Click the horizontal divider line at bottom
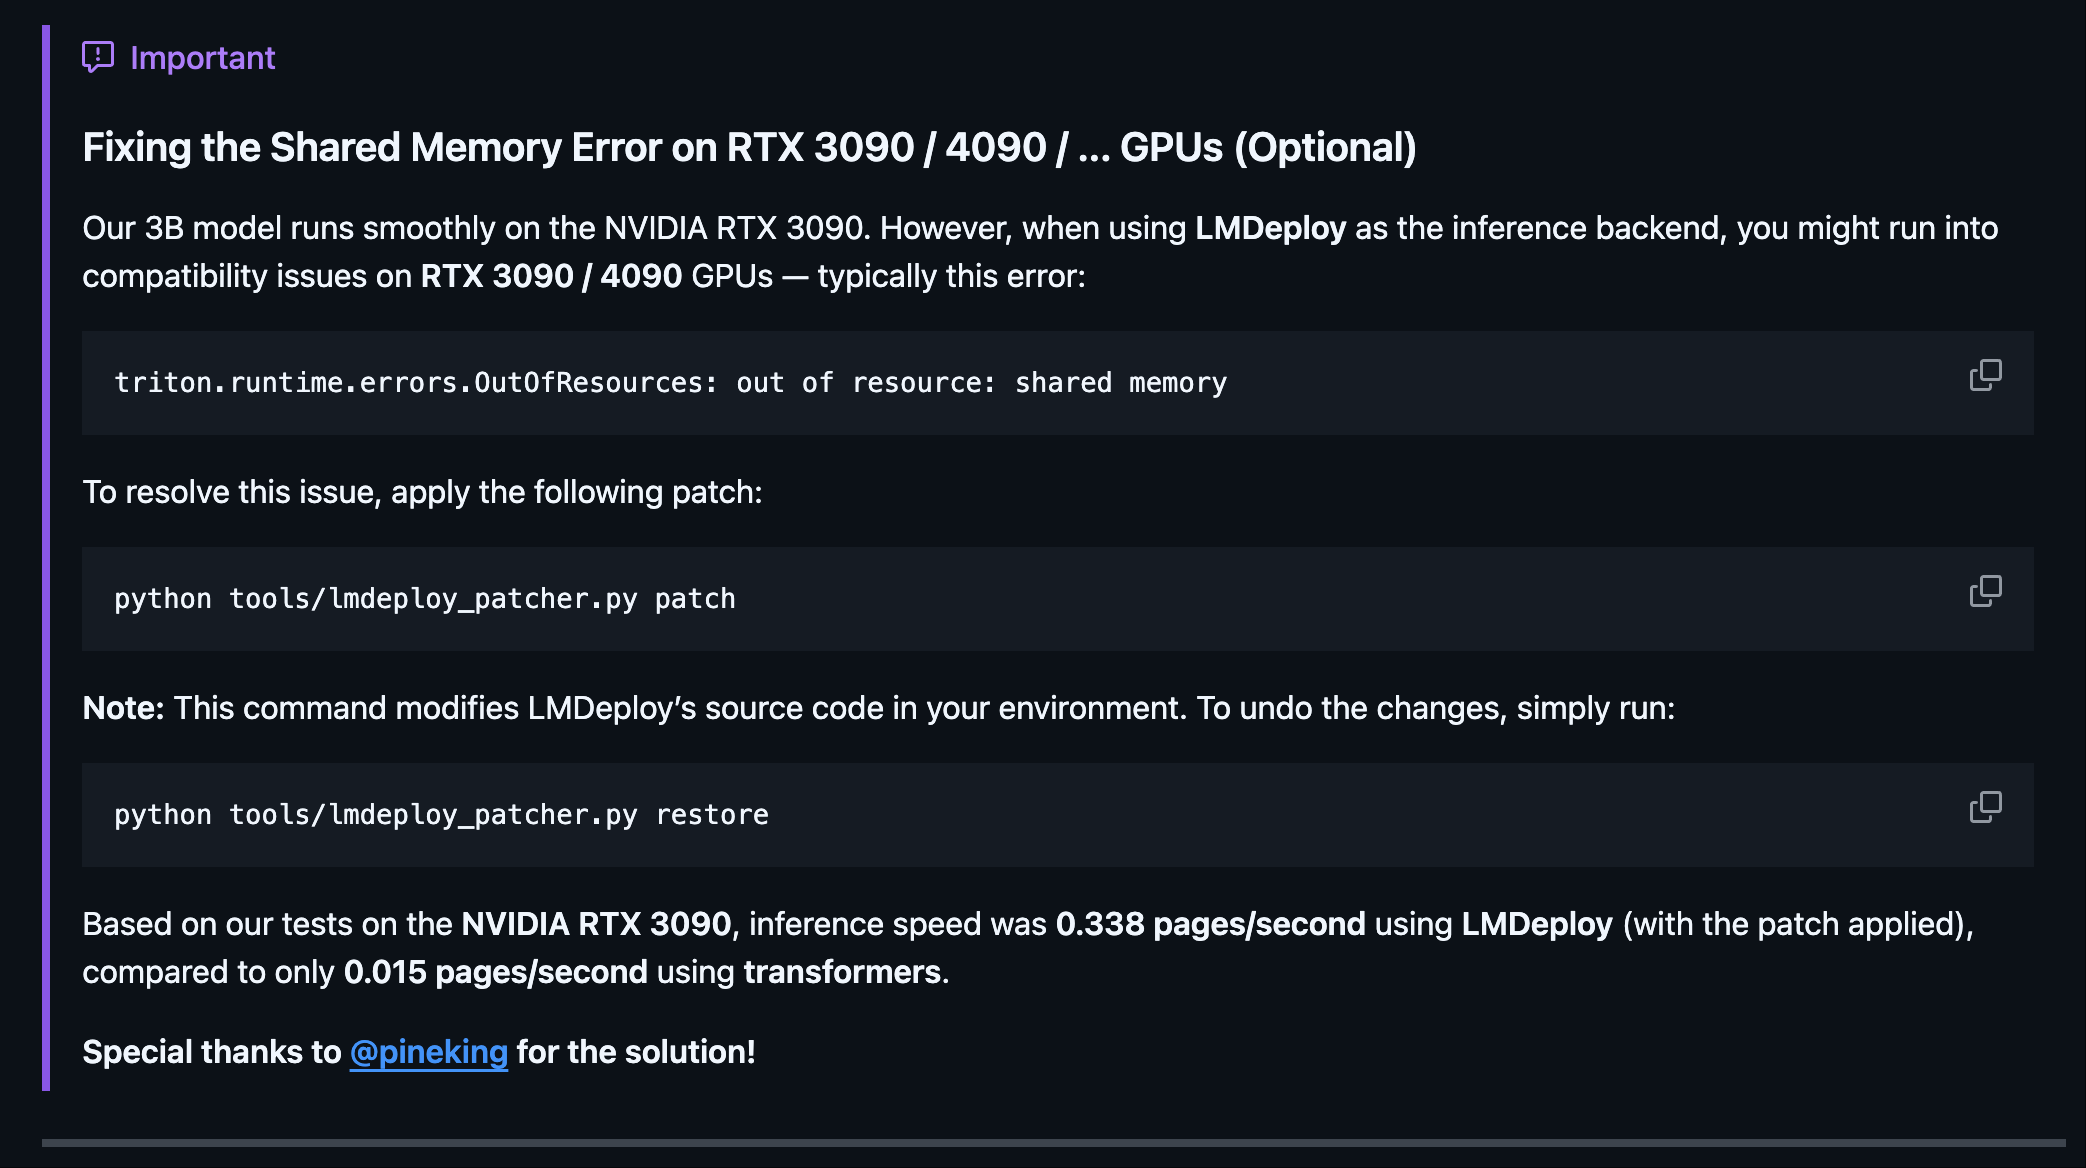Screen dimensions: 2086x1168 [1053, 1142]
